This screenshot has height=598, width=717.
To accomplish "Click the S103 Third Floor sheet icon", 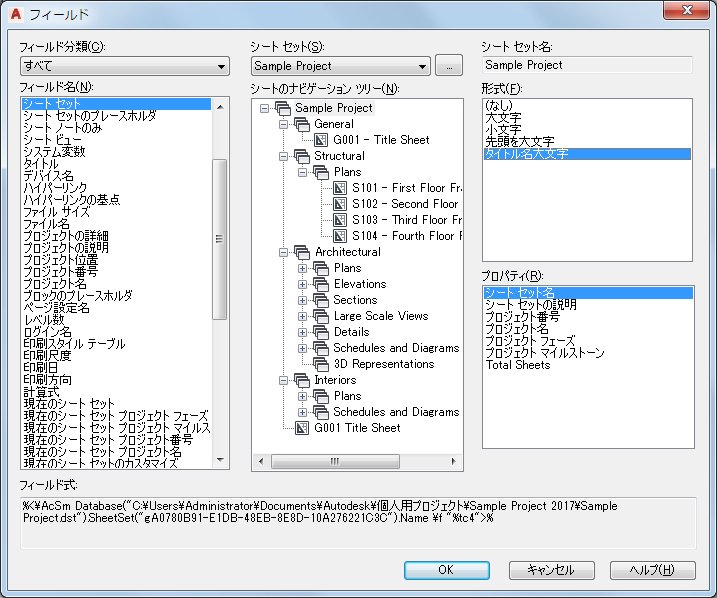I will (340, 220).
